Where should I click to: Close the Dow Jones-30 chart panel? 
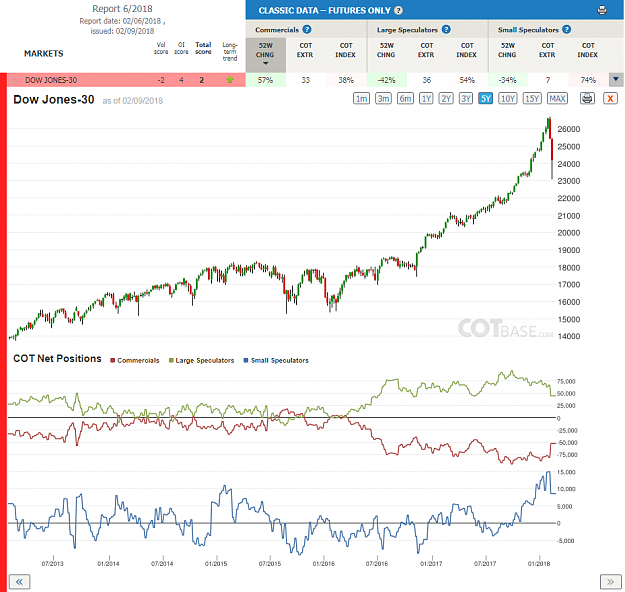(610, 98)
